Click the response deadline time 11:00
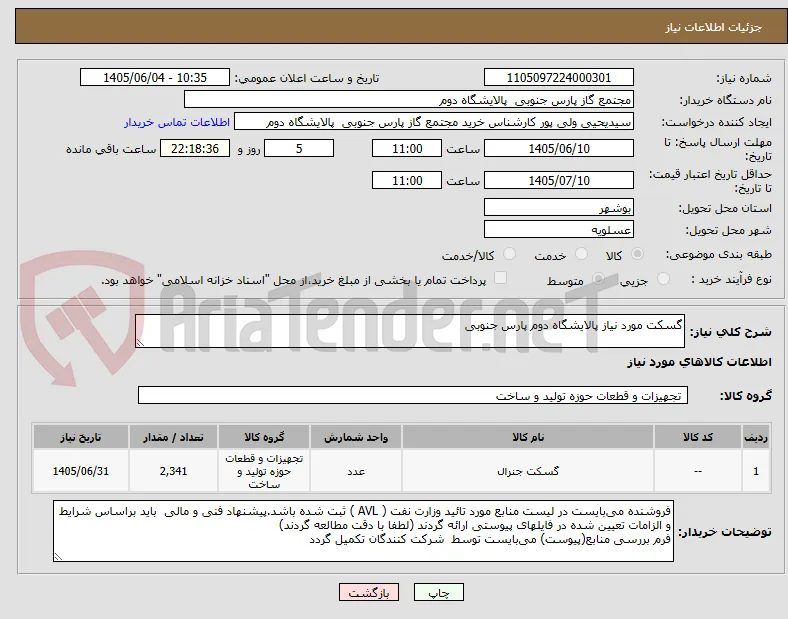788x619 pixels. (x=407, y=149)
